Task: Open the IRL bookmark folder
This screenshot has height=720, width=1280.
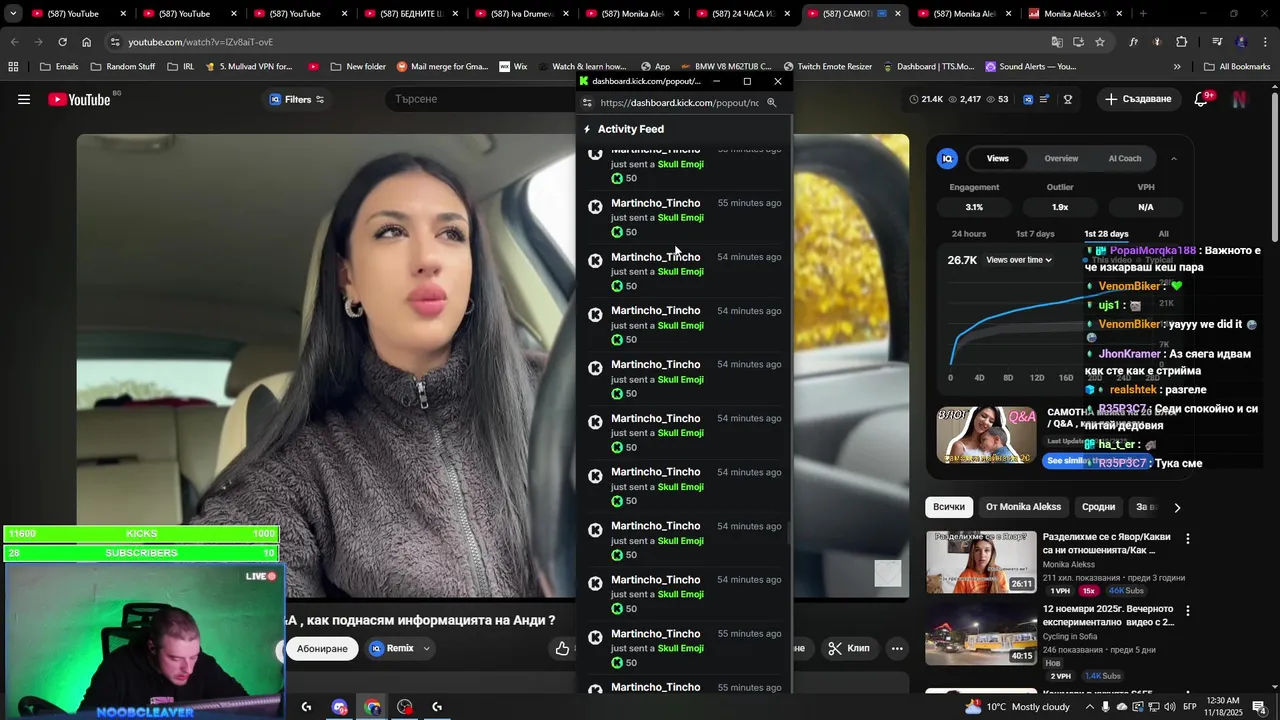Action: [181, 67]
